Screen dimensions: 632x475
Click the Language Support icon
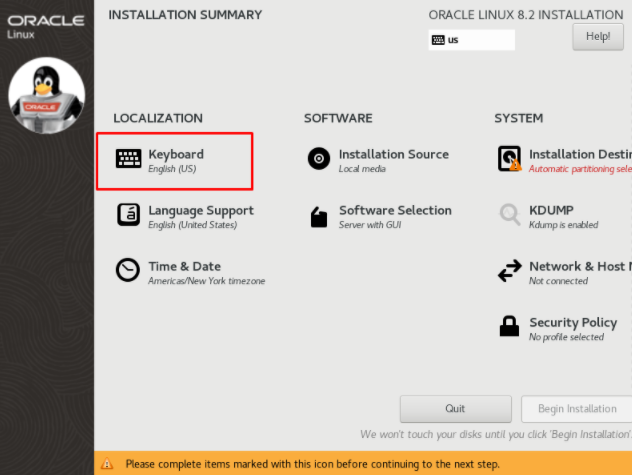128,215
